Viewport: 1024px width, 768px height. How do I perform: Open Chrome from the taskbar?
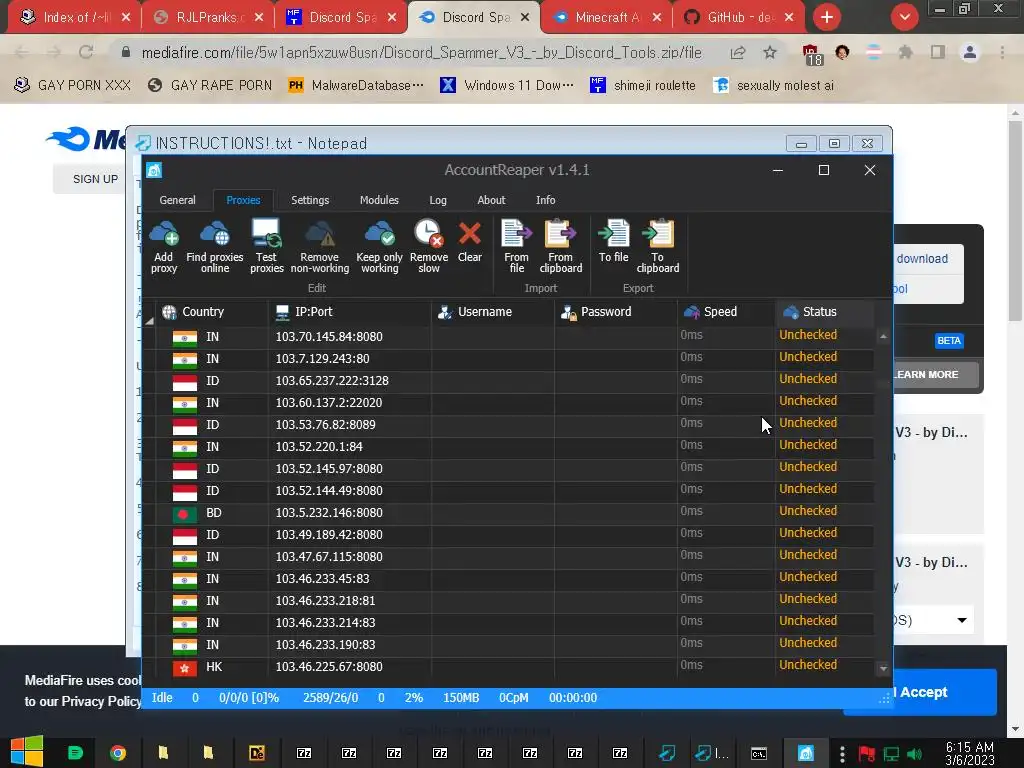[118, 753]
